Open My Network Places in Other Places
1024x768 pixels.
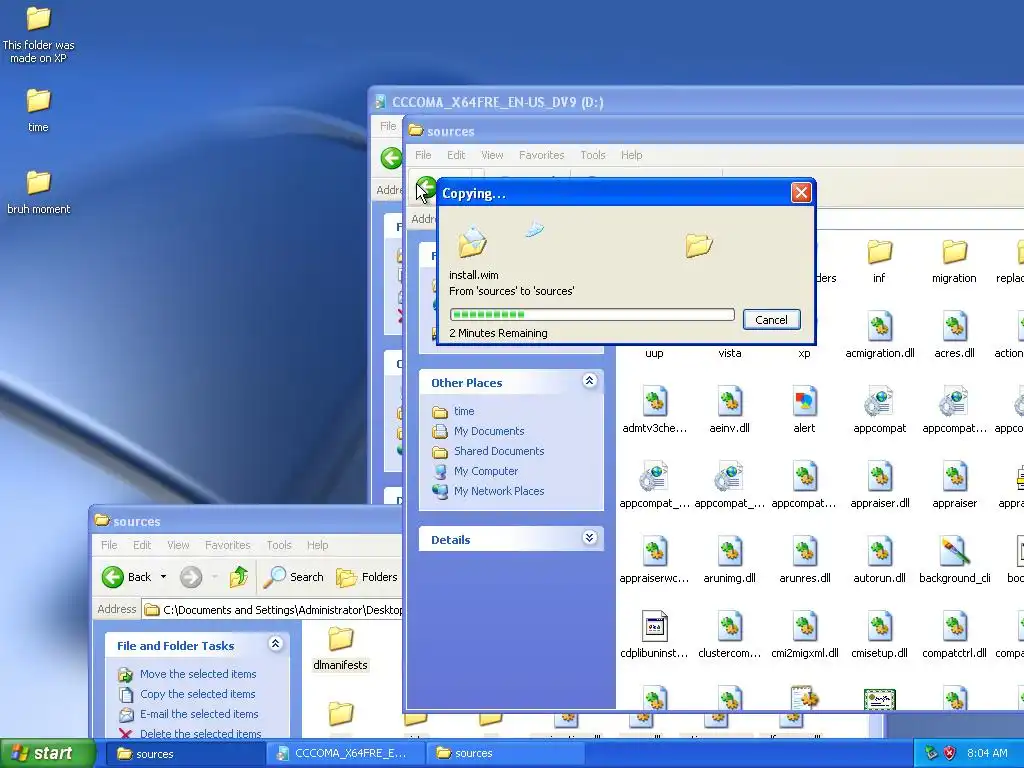pyautogui.click(x=499, y=491)
